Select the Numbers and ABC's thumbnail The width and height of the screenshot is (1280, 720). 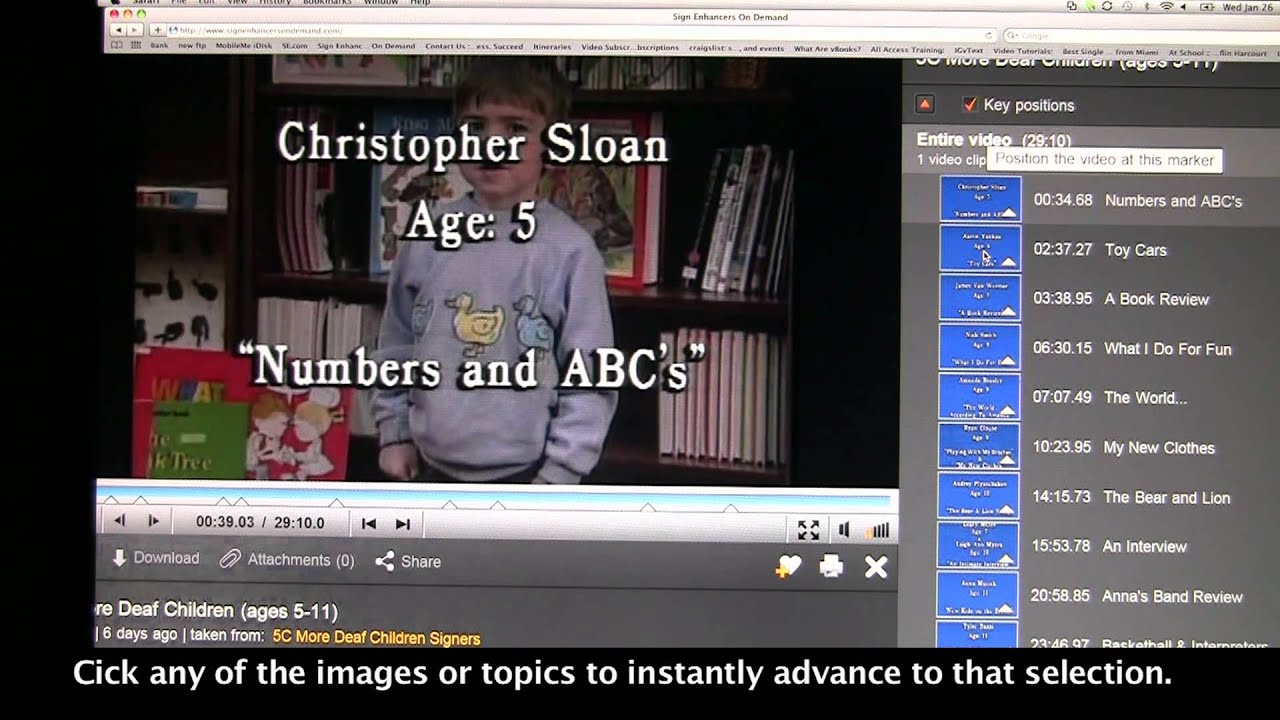tap(980, 199)
